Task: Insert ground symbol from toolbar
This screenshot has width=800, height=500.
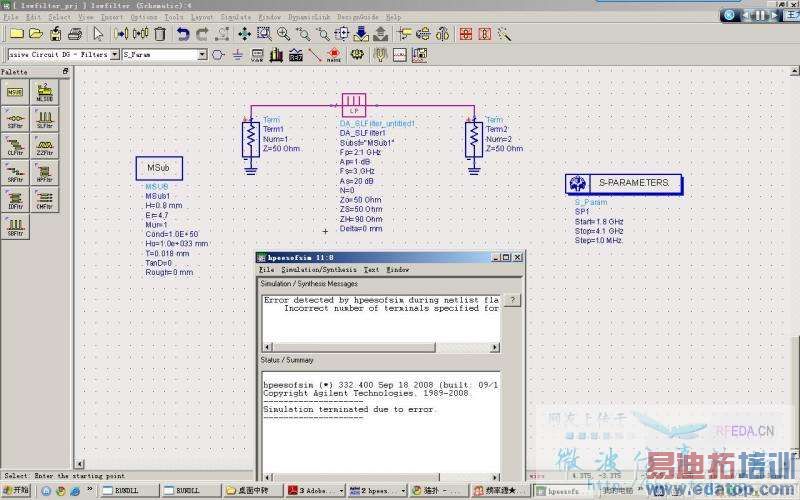Action: [235, 55]
